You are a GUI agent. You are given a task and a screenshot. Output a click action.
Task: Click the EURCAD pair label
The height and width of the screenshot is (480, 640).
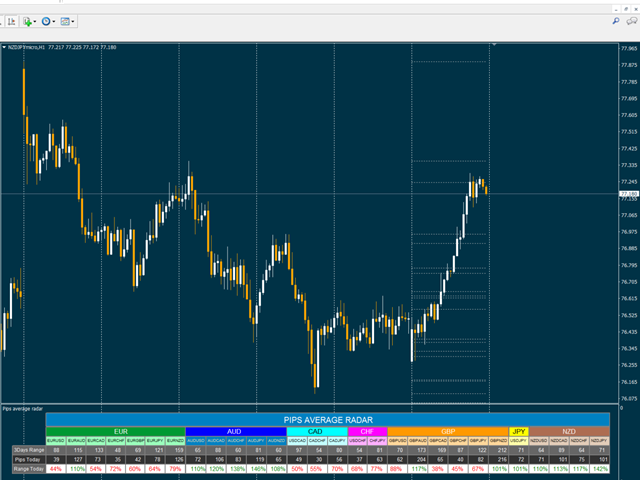(x=96, y=441)
